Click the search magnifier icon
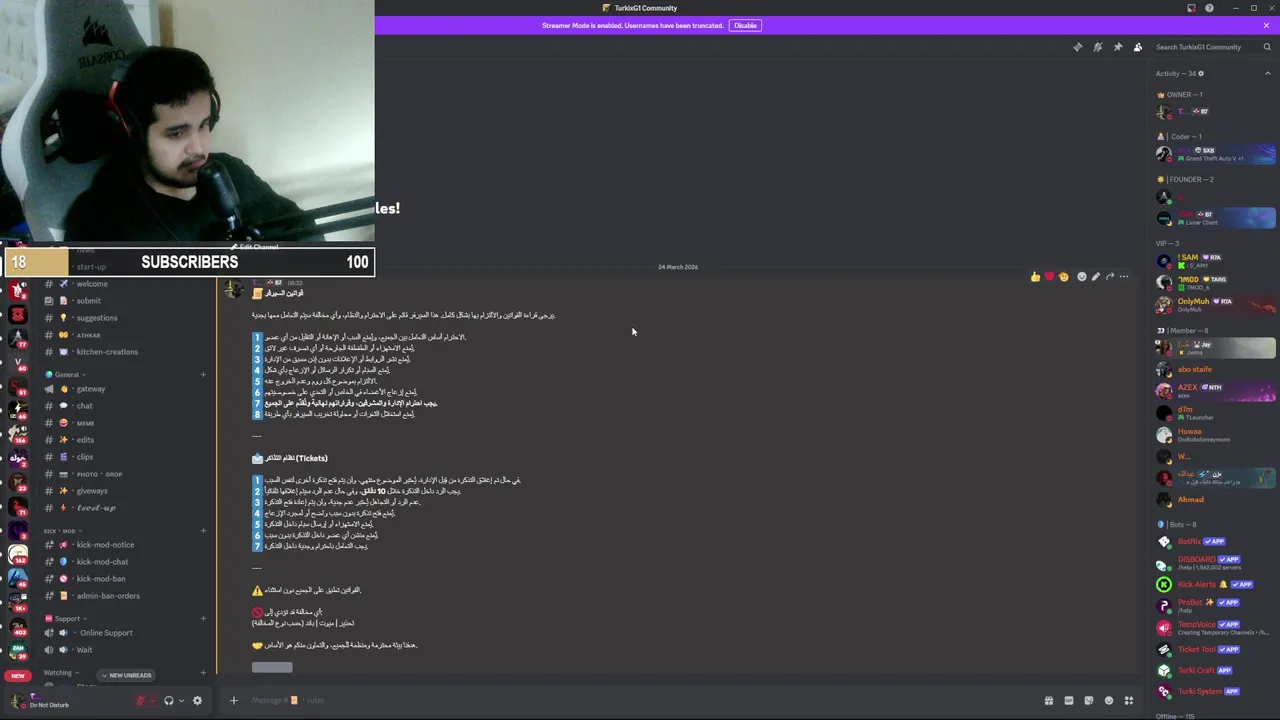Screen dimensions: 1280x720 pos(1267,47)
